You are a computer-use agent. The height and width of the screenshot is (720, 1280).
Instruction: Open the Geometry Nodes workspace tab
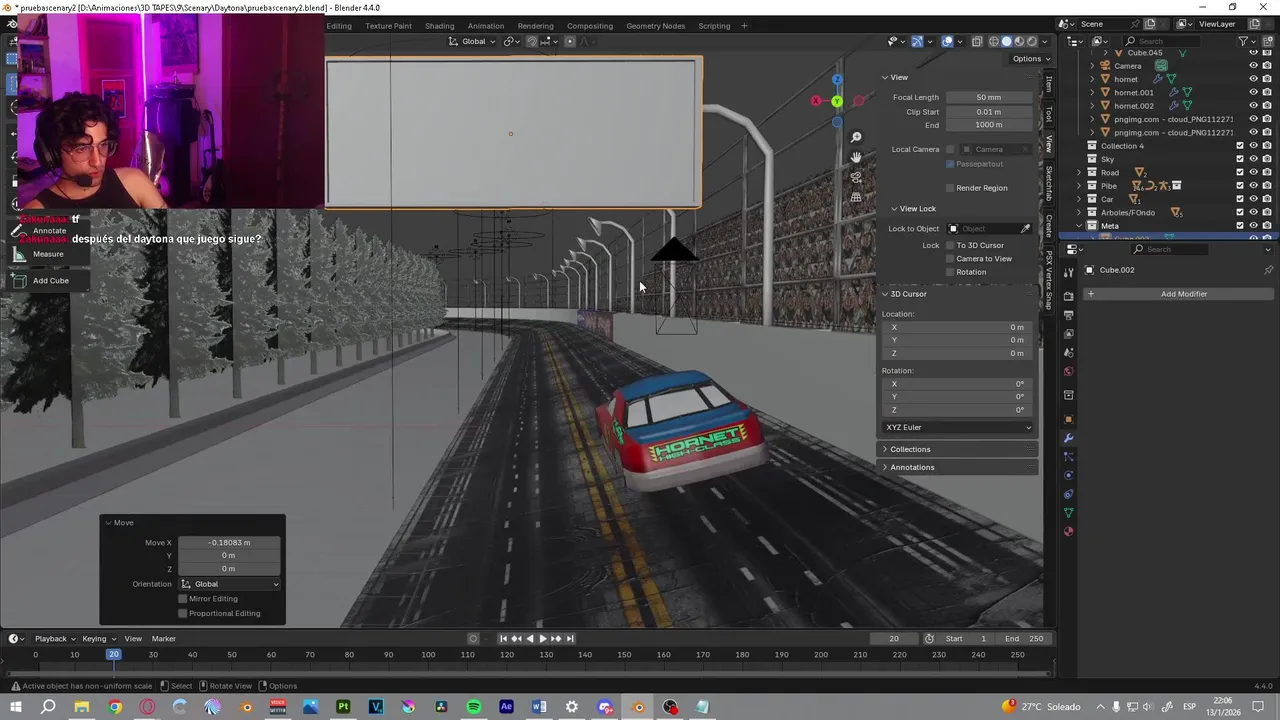coord(656,26)
